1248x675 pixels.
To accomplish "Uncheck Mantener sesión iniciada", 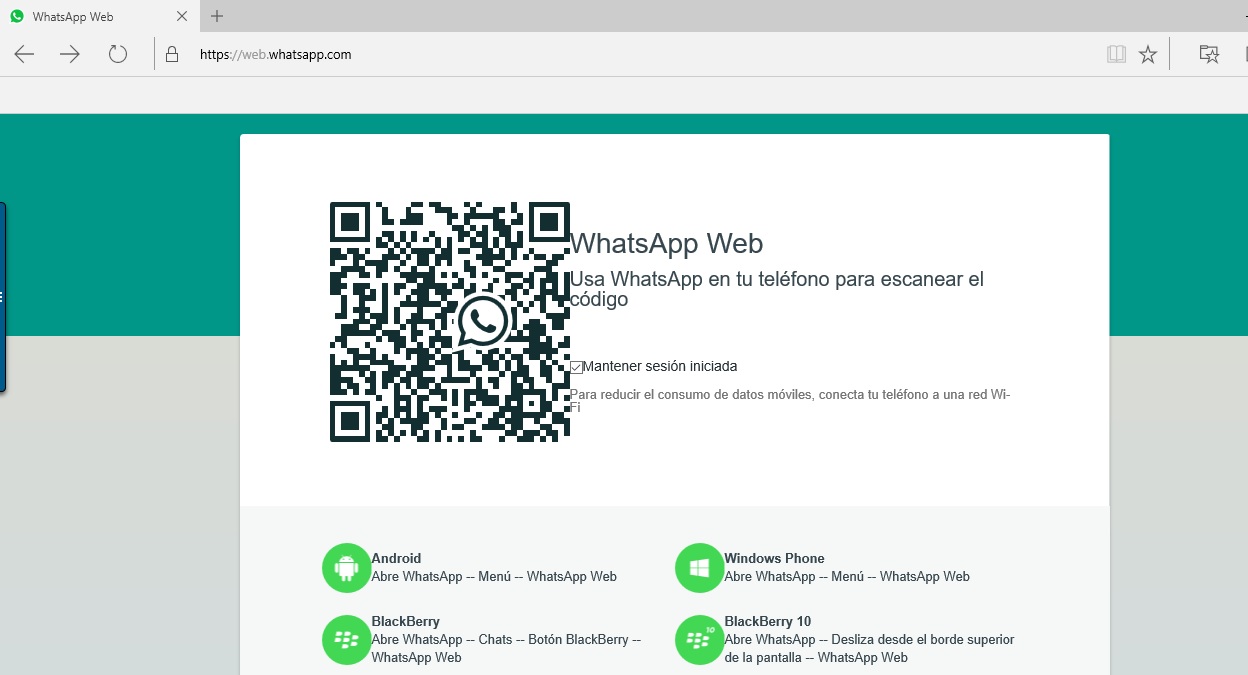I will (x=575, y=367).
